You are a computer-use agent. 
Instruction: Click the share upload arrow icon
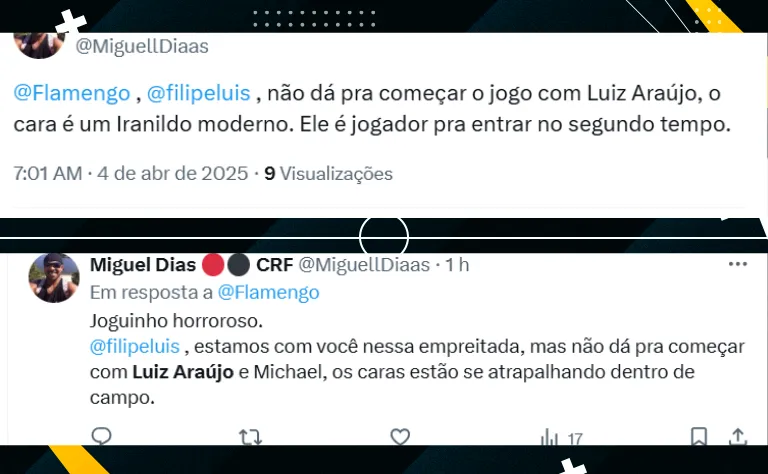click(738, 436)
